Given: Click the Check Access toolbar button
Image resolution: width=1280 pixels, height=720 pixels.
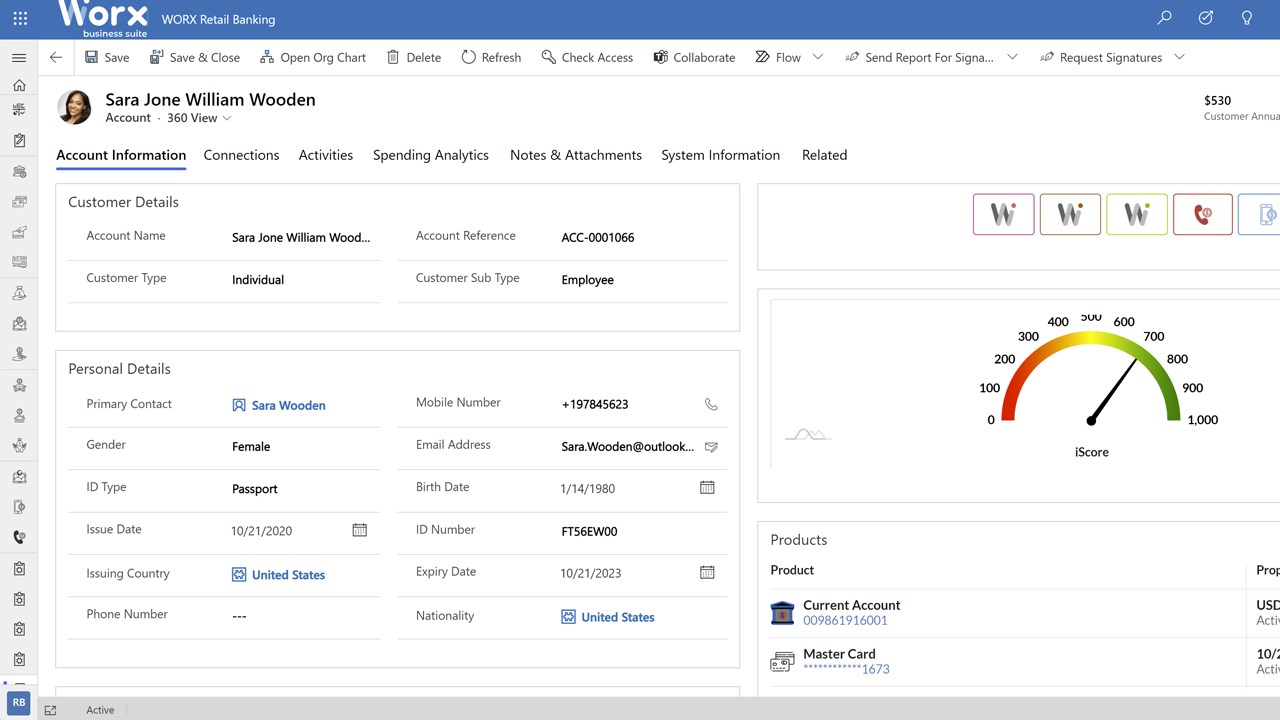Looking at the screenshot, I should tap(587, 57).
